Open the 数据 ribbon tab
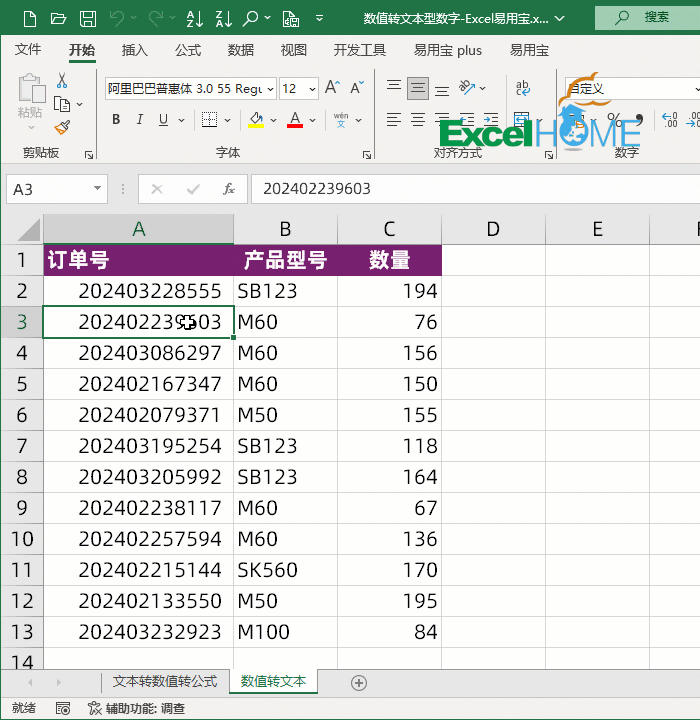Screen dimensions: 700x720 pyautogui.click(x=240, y=50)
